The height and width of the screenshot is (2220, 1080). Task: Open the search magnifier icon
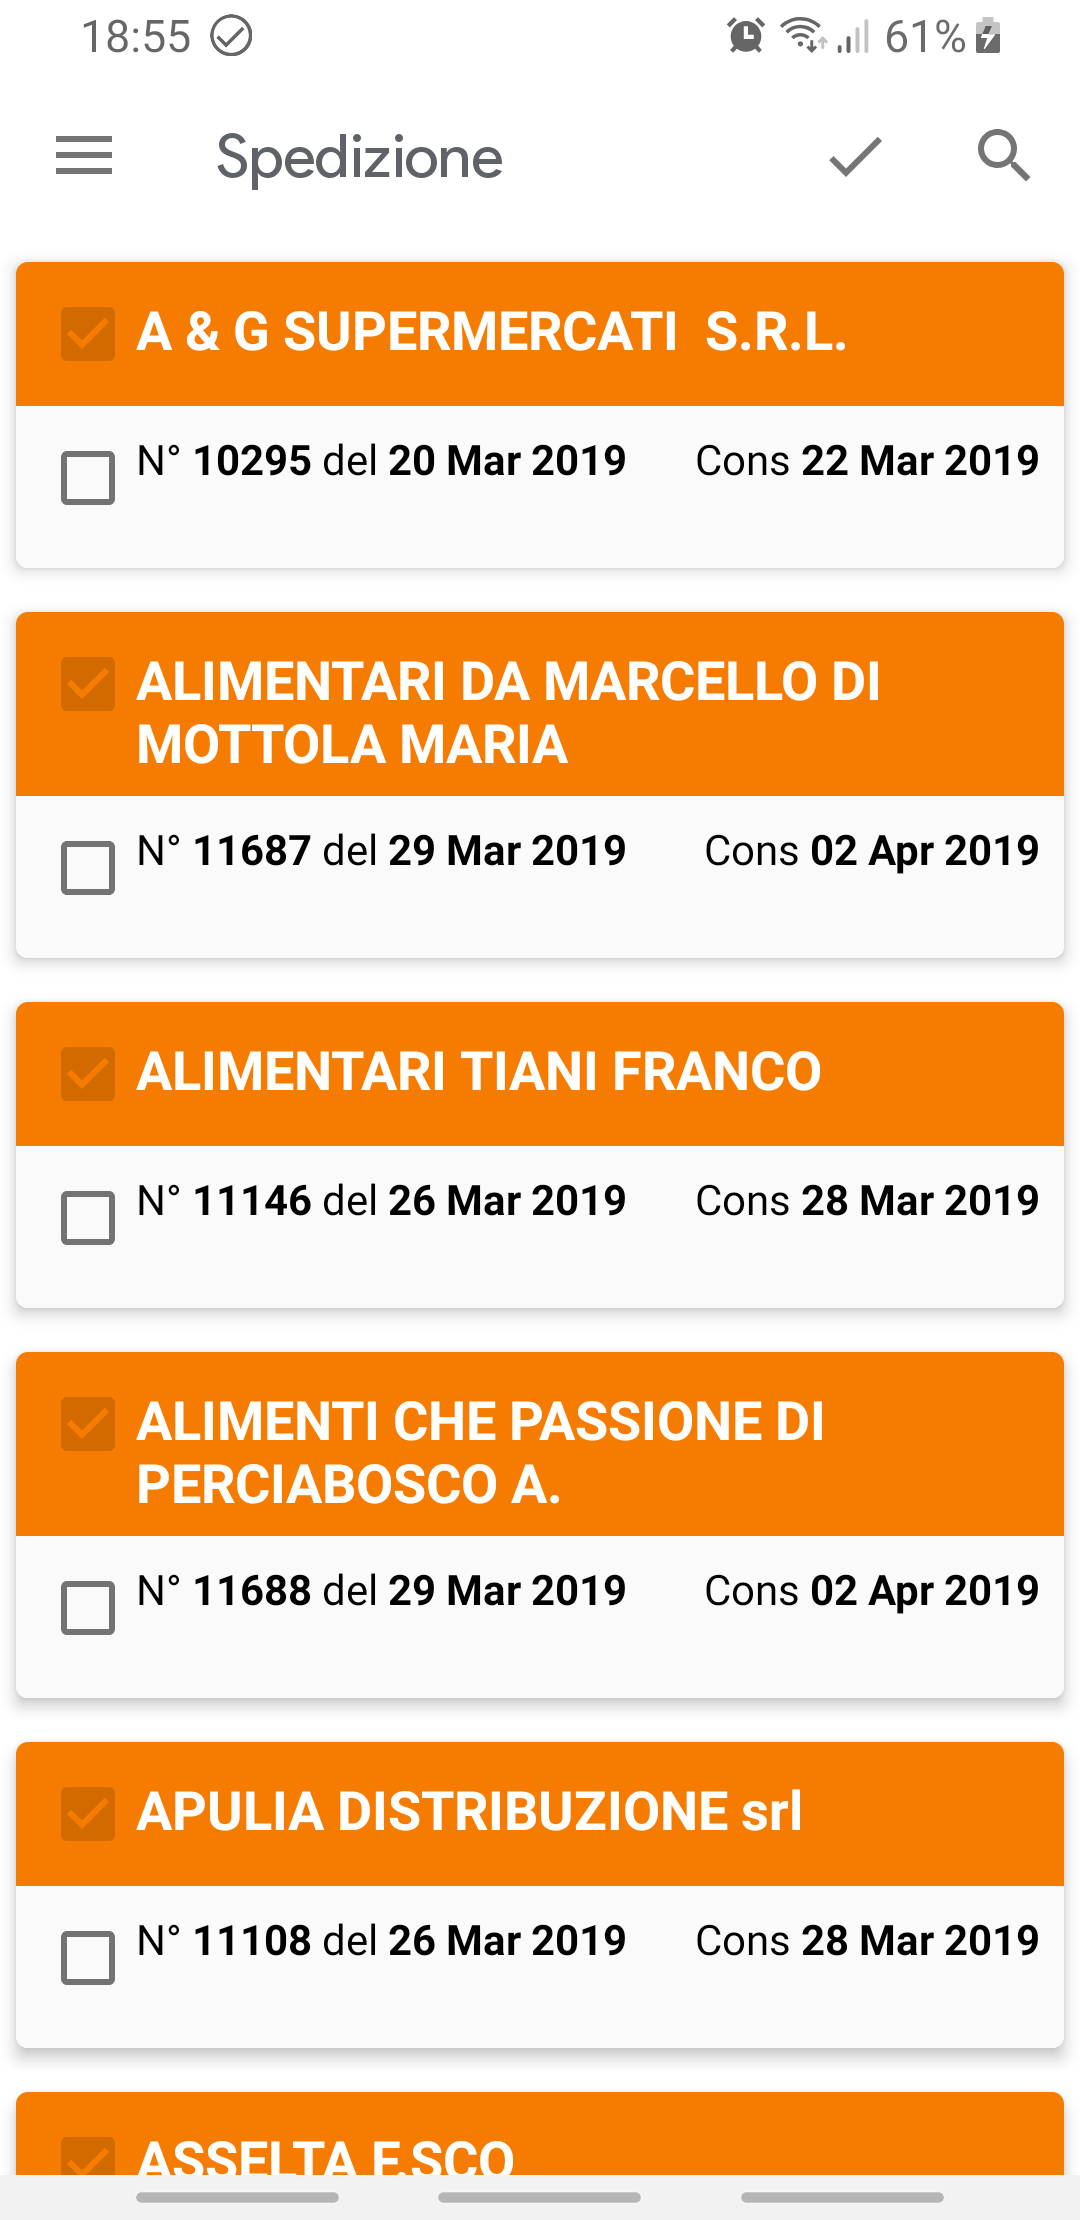1003,156
